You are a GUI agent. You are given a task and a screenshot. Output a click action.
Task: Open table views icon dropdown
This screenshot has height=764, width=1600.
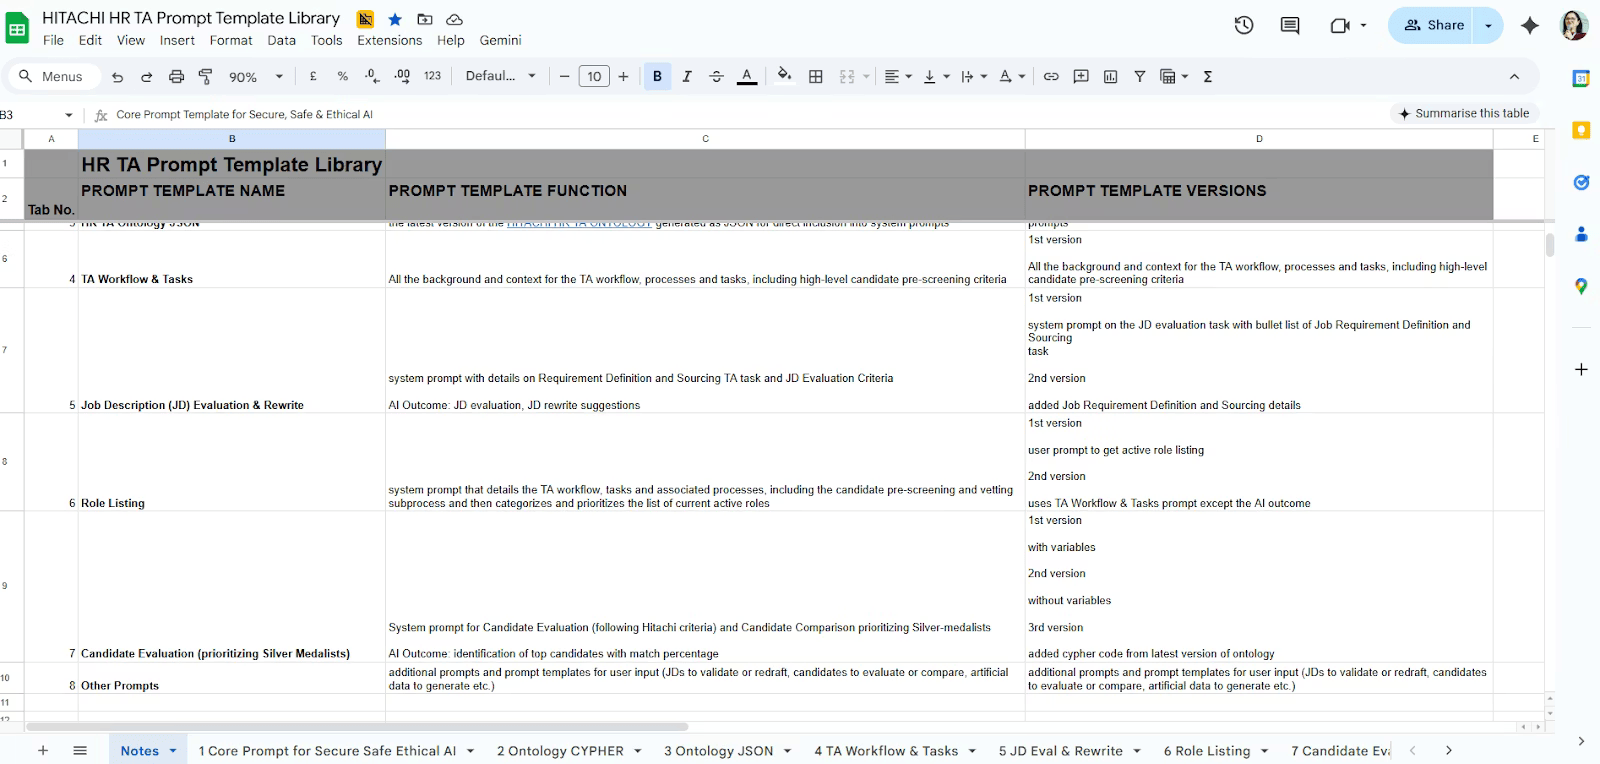tap(1174, 76)
